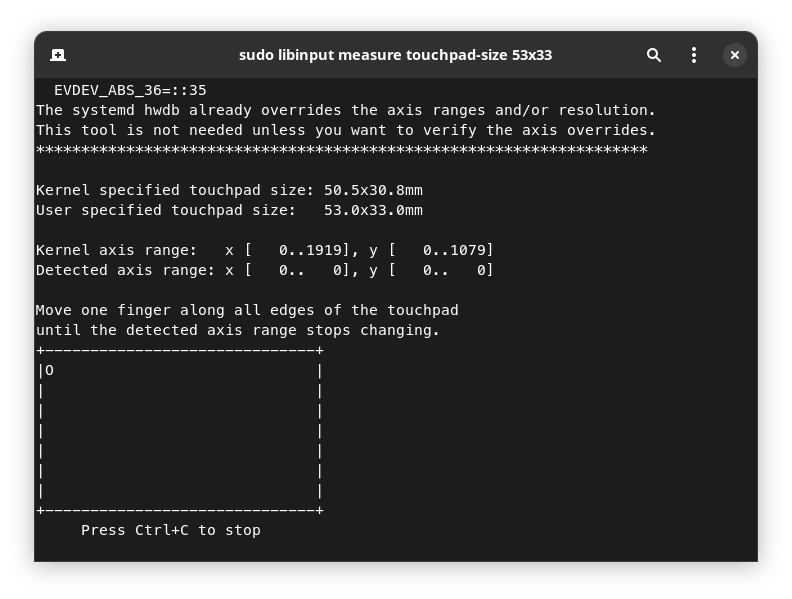
Task: Click the 'systemd hwdb already overrides' line
Action: pyautogui.click(x=345, y=110)
